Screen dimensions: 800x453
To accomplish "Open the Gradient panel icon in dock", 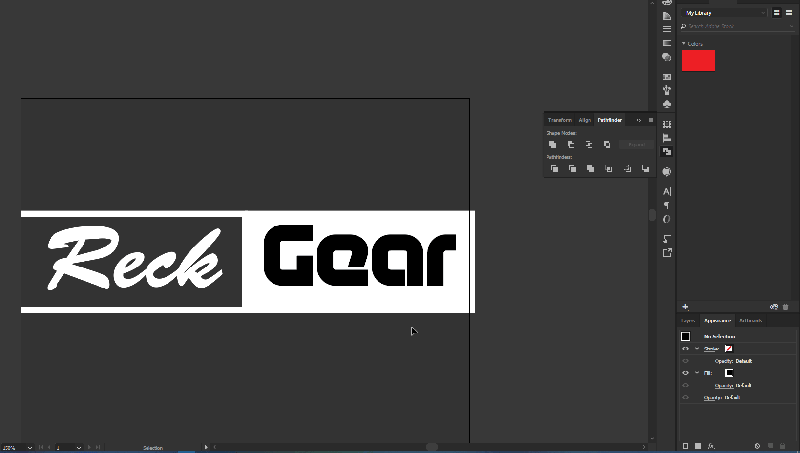I will [667, 43].
